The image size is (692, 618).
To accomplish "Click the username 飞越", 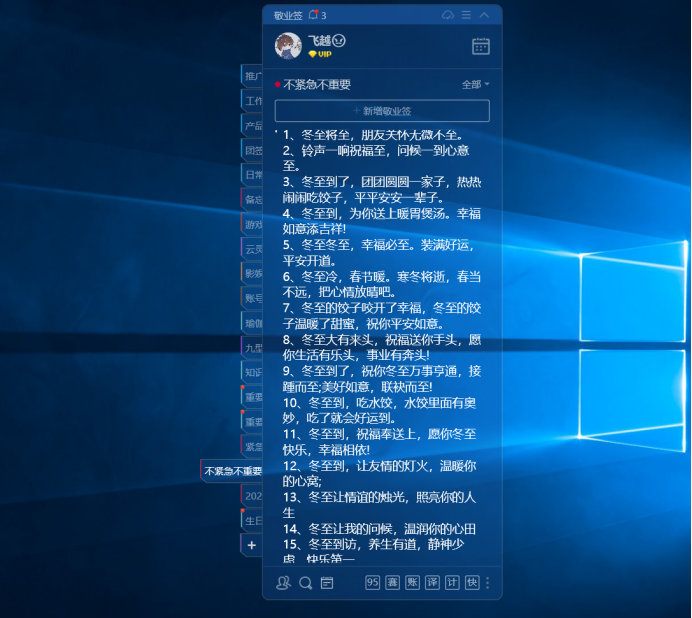I will pyautogui.click(x=320, y=41).
